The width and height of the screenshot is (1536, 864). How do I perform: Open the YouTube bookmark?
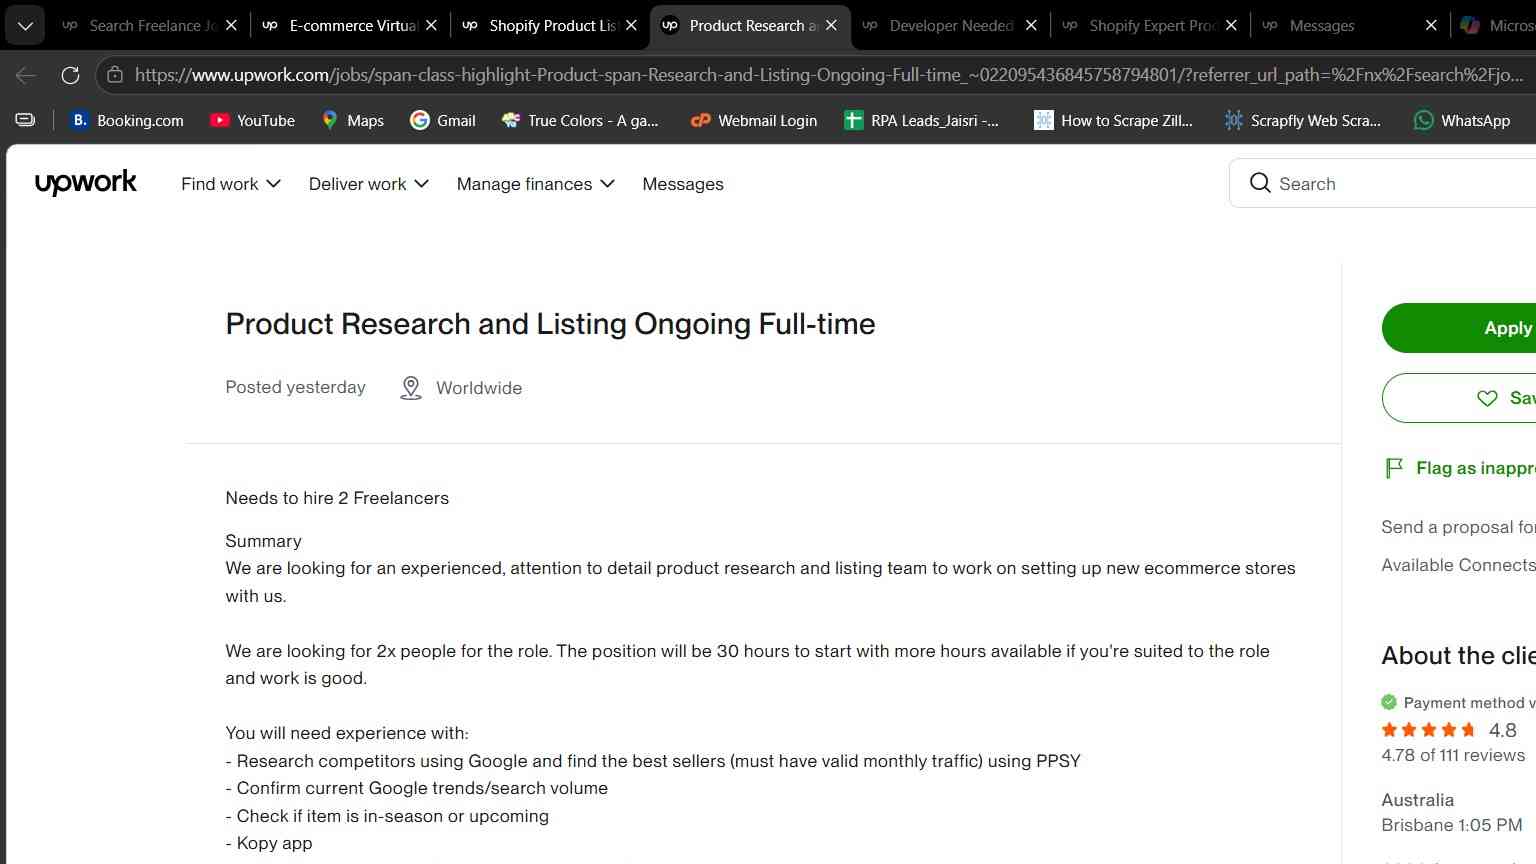(x=252, y=120)
